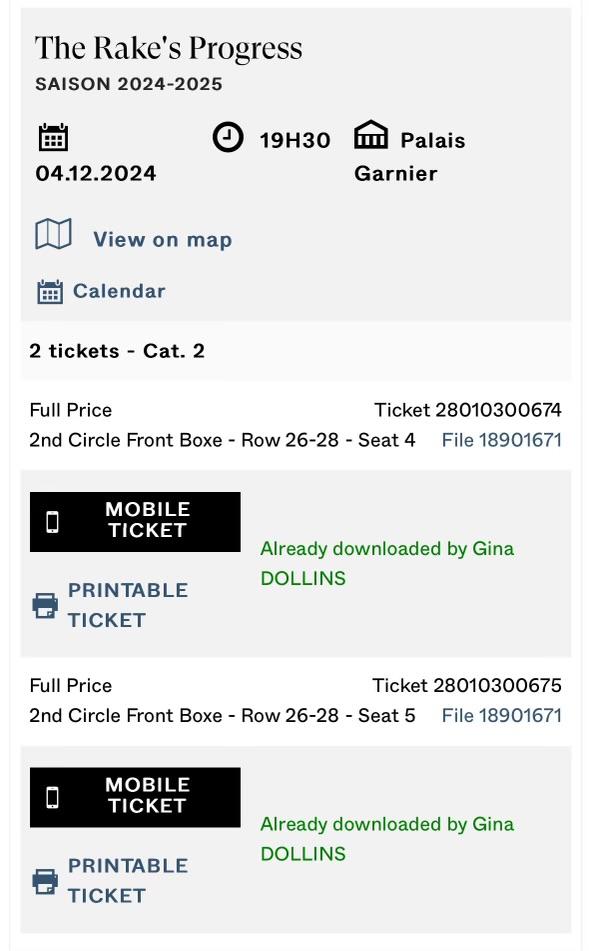
Task: Click the small calendar icon beside Calendar
Action: (50, 292)
